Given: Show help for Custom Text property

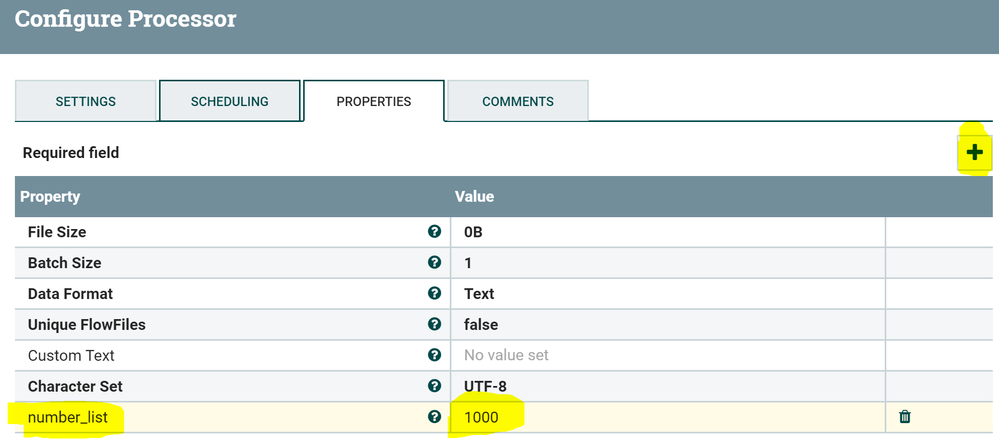Looking at the screenshot, I should [x=435, y=355].
